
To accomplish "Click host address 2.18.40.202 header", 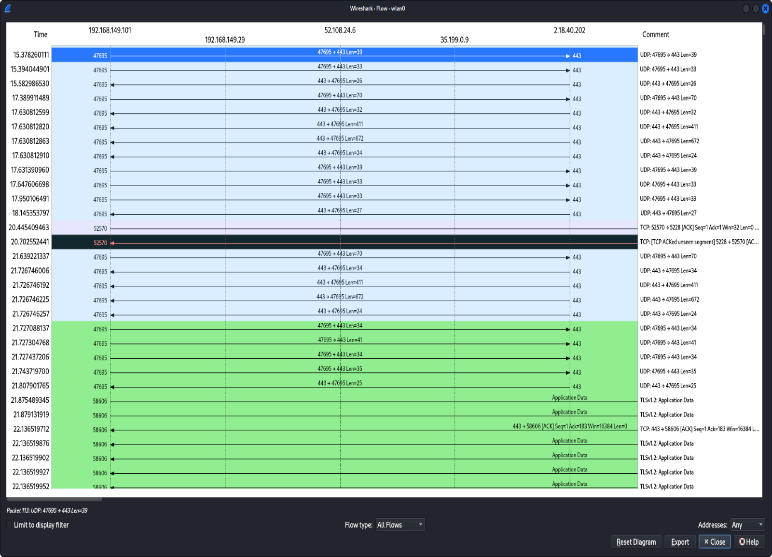I will point(569,30).
